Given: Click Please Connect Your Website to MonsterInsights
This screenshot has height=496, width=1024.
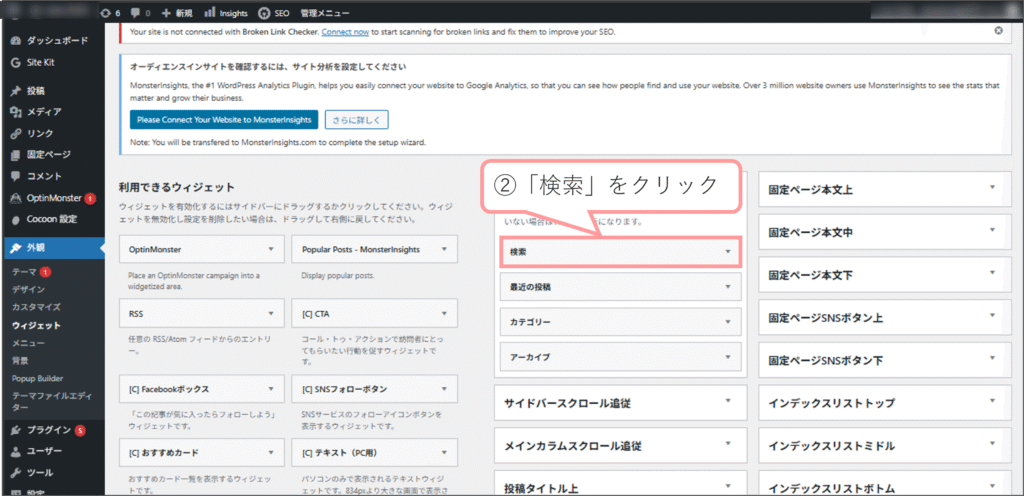Looking at the screenshot, I should click(x=223, y=120).
